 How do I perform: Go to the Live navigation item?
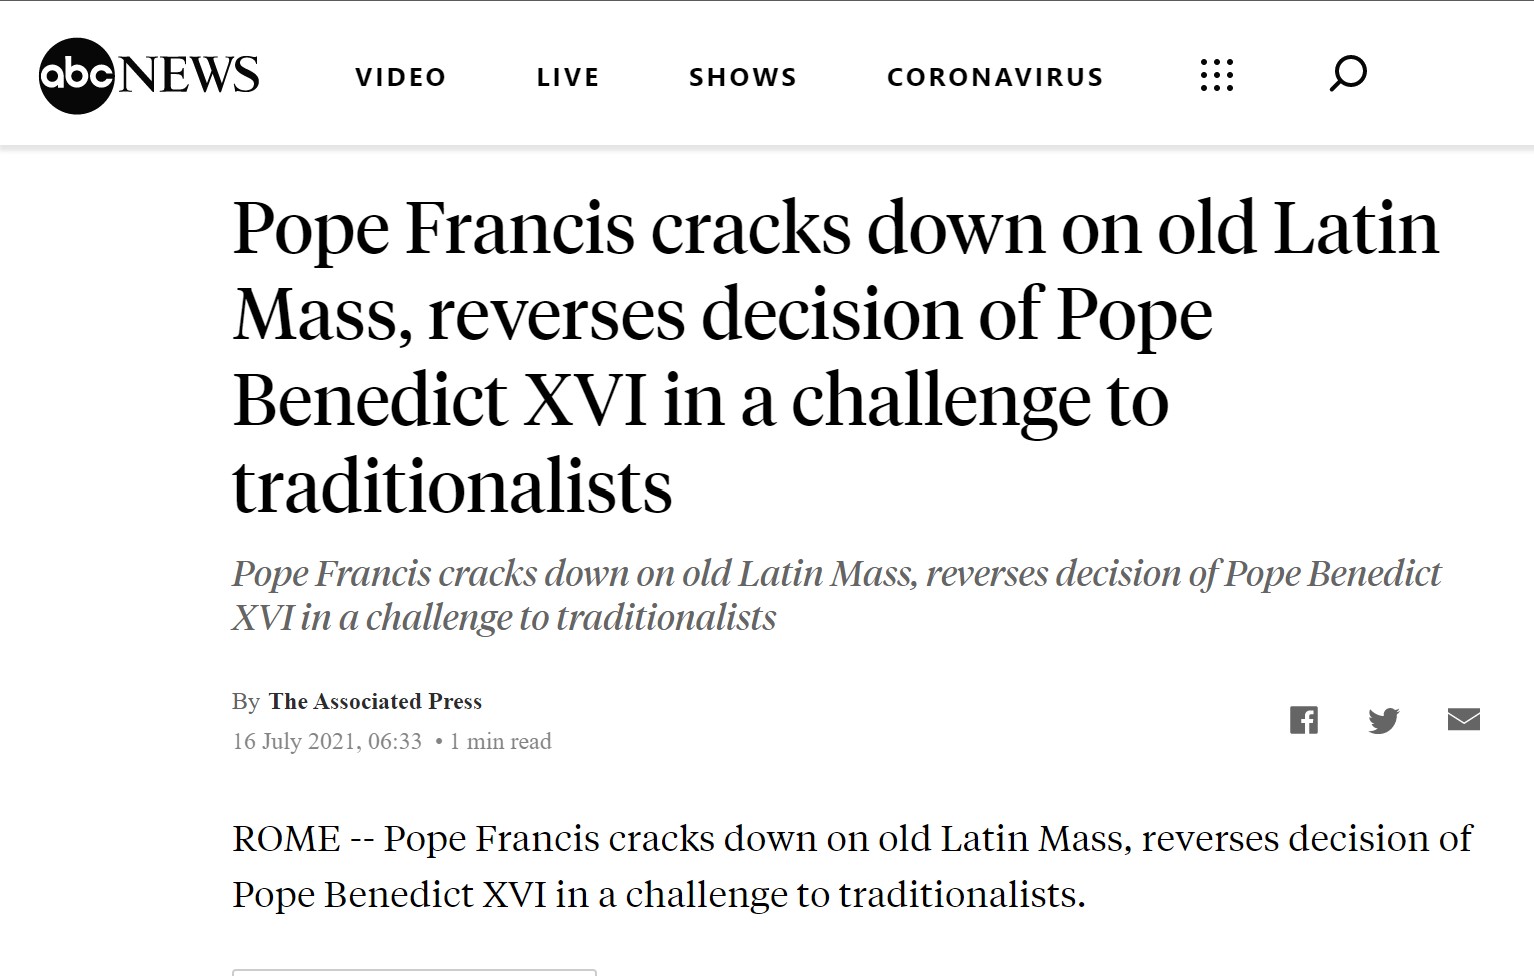568,77
